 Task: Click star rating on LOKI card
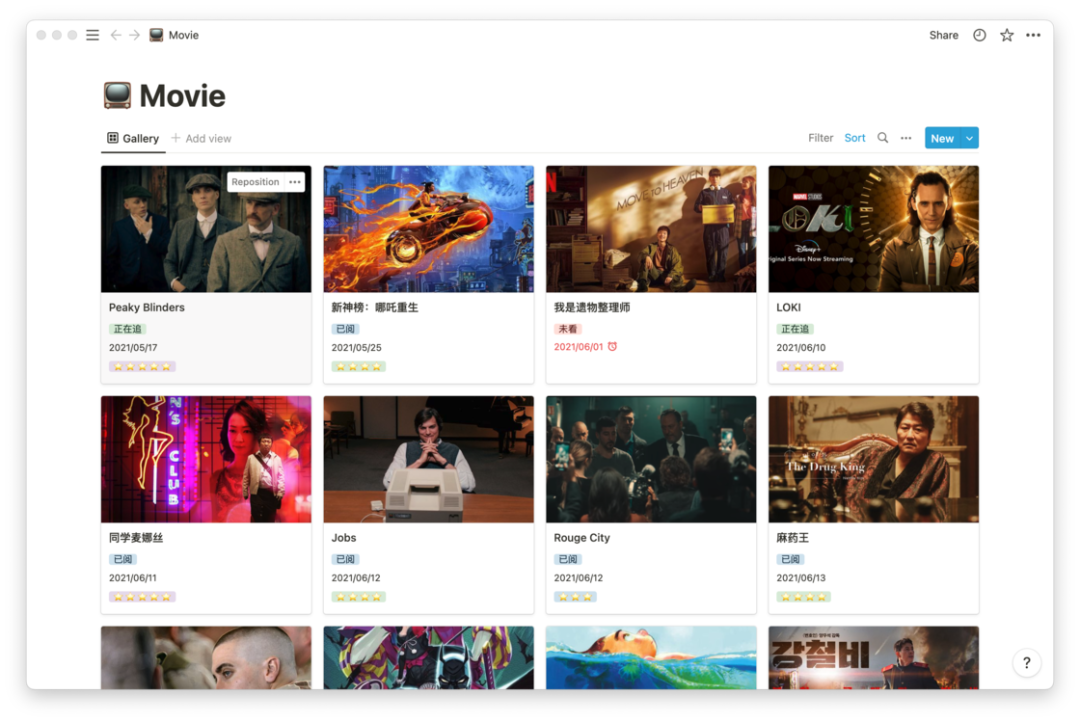(x=810, y=367)
